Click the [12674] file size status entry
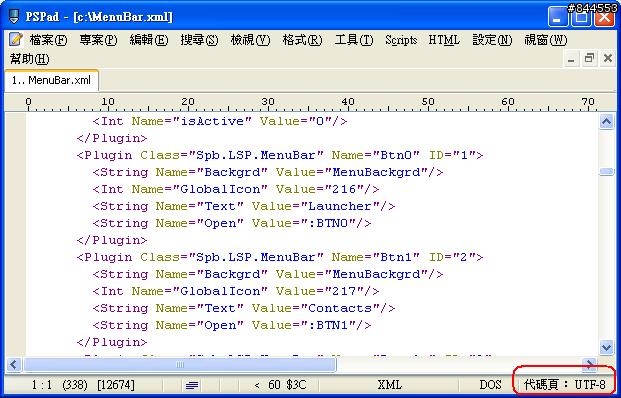This screenshot has height=398, width=621. 116,385
